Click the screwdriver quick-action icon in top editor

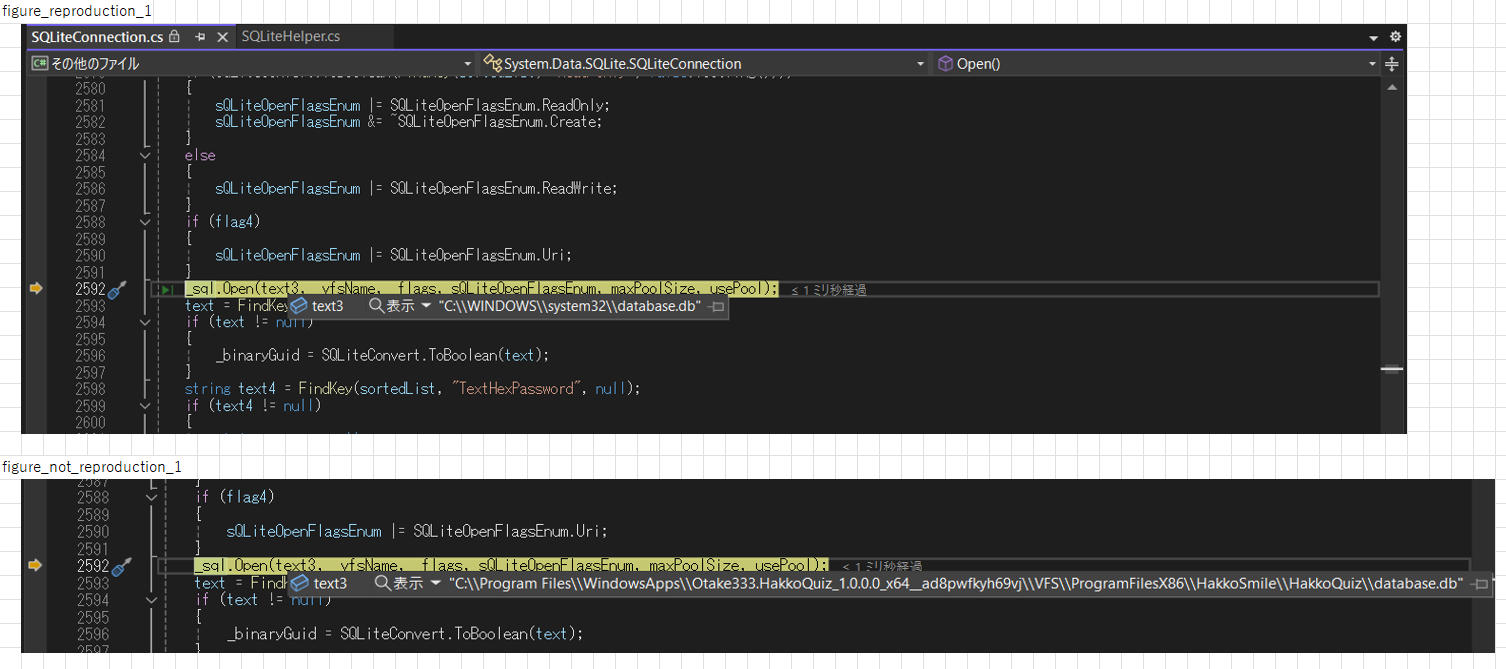pos(118,289)
